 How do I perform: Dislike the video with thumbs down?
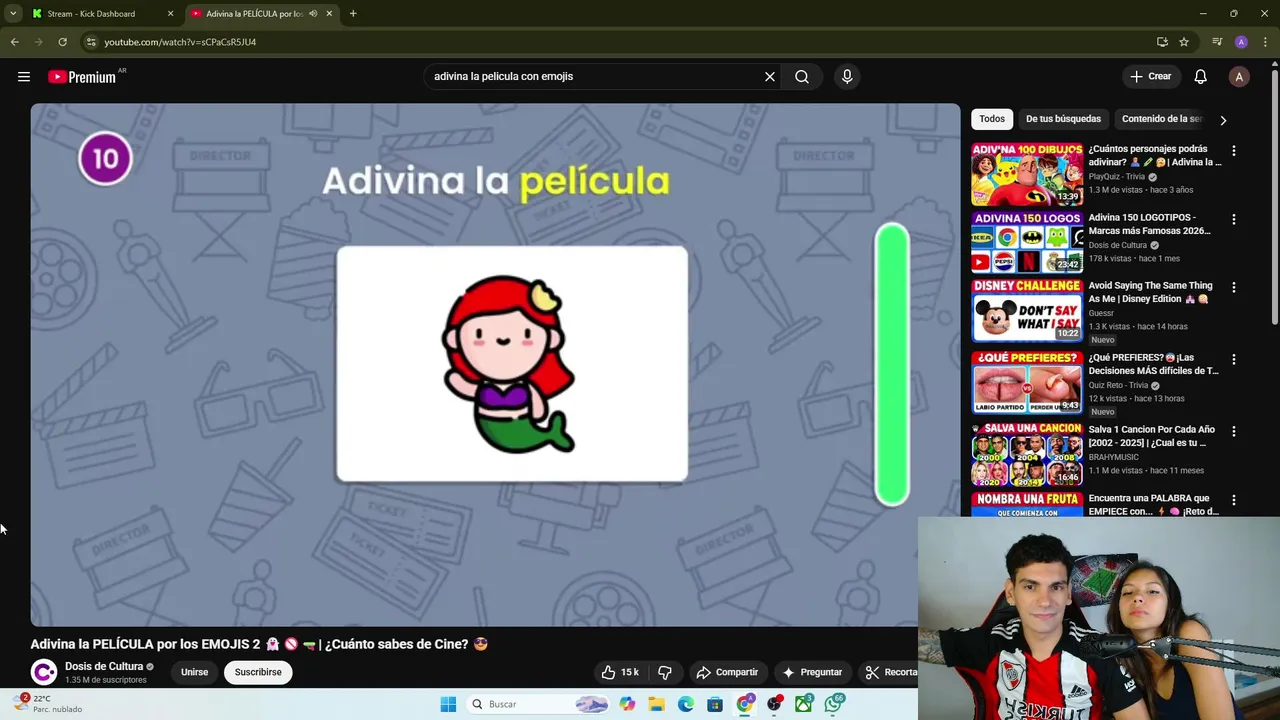pyautogui.click(x=664, y=672)
